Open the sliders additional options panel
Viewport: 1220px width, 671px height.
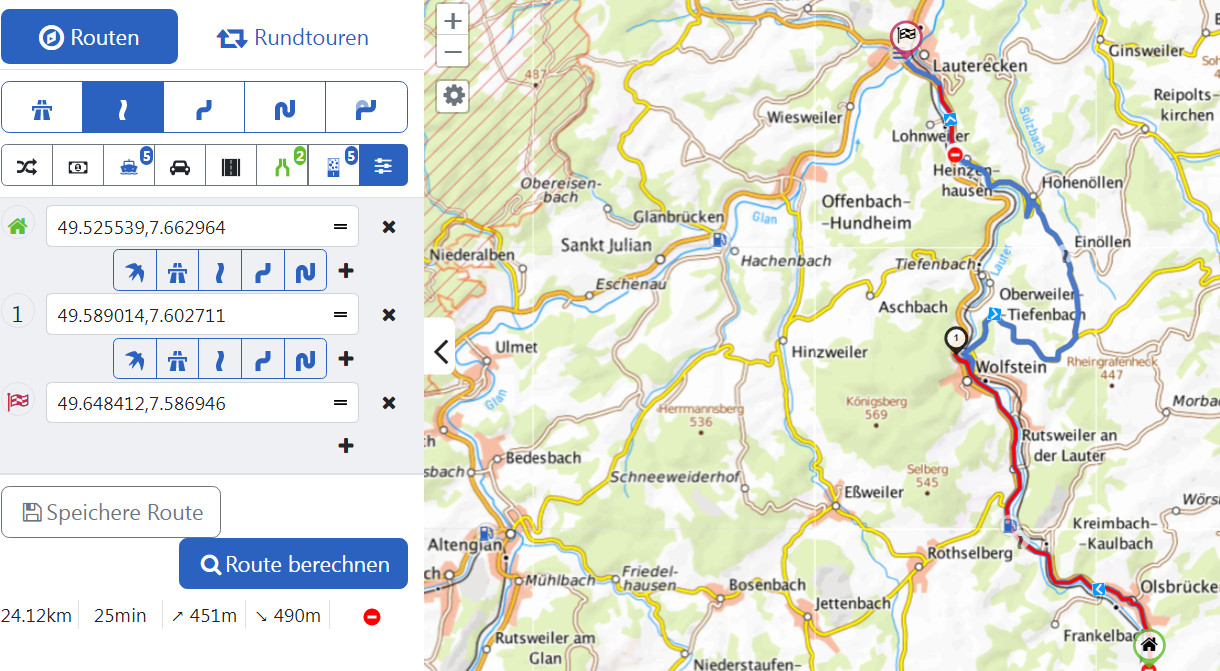(384, 166)
